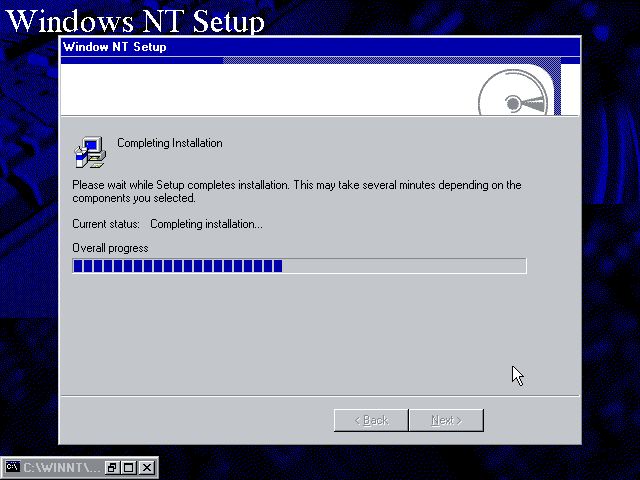The height and width of the screenshot is (480, 640).
Task: Maximize the minimized C:\WINNT window
Action: (129, 467)
